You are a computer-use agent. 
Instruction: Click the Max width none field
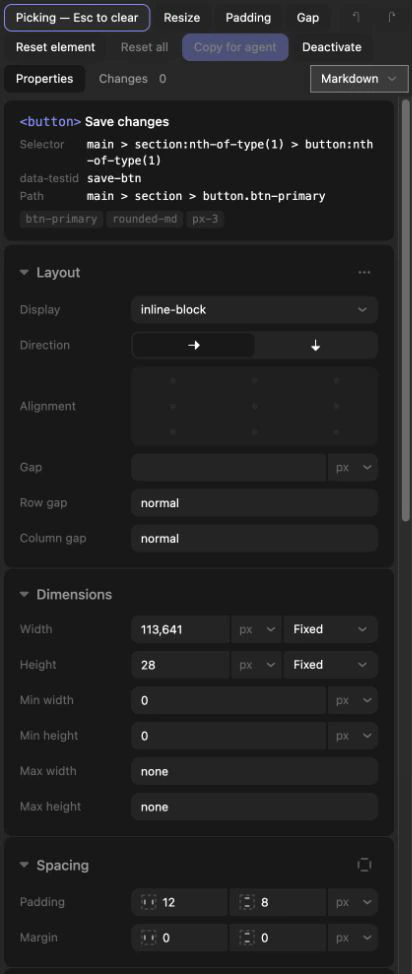pos(254,771)
